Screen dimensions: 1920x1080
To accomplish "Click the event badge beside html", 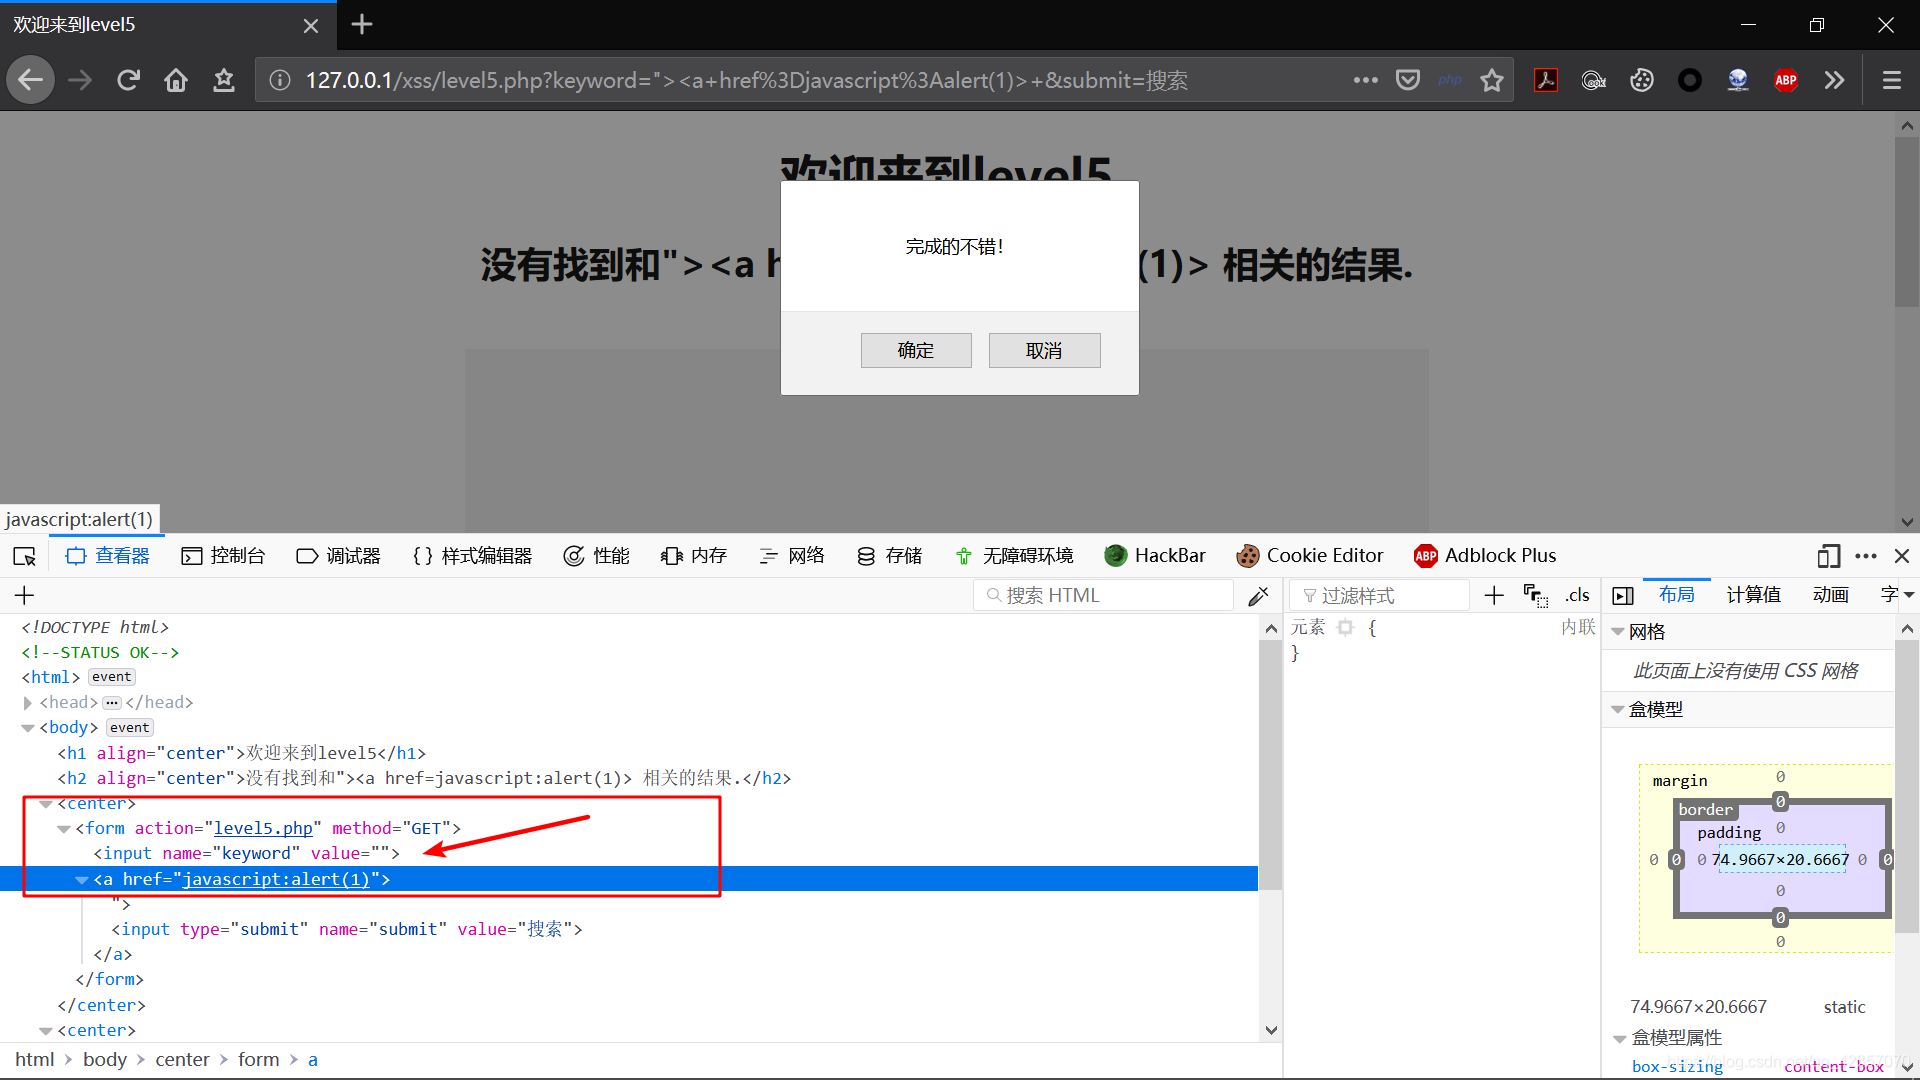I will pos(111,677).
